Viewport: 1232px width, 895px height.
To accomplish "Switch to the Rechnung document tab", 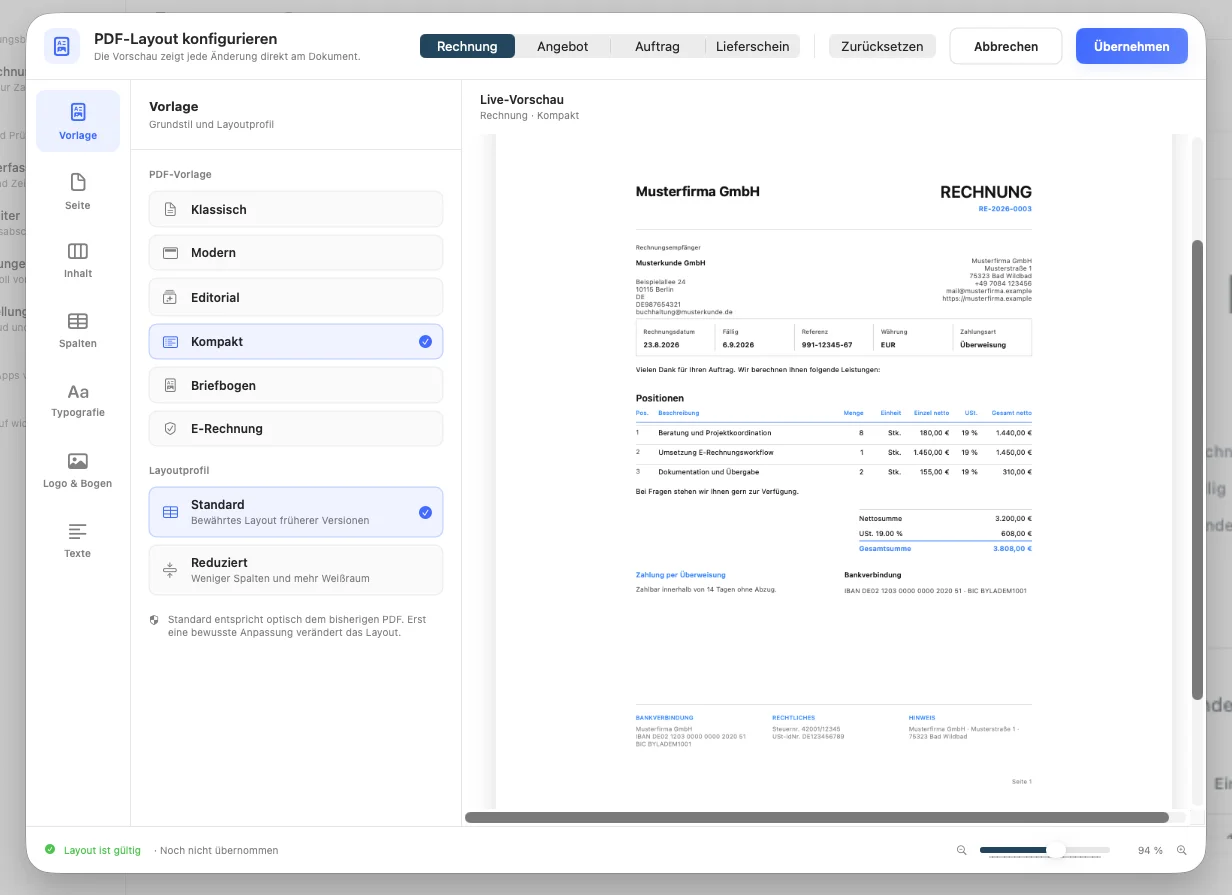I will [467, 46].
